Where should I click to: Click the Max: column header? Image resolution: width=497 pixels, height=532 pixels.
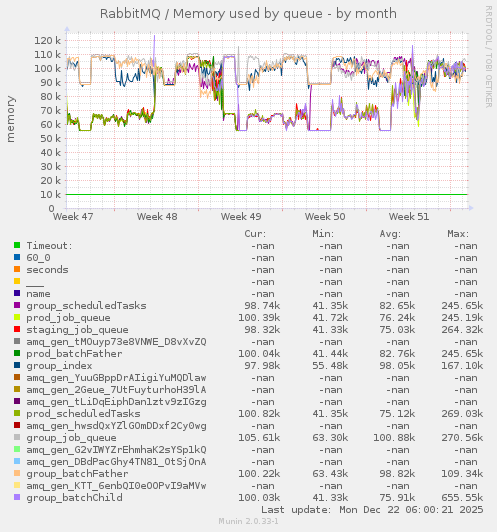click(x=458, y=234)
